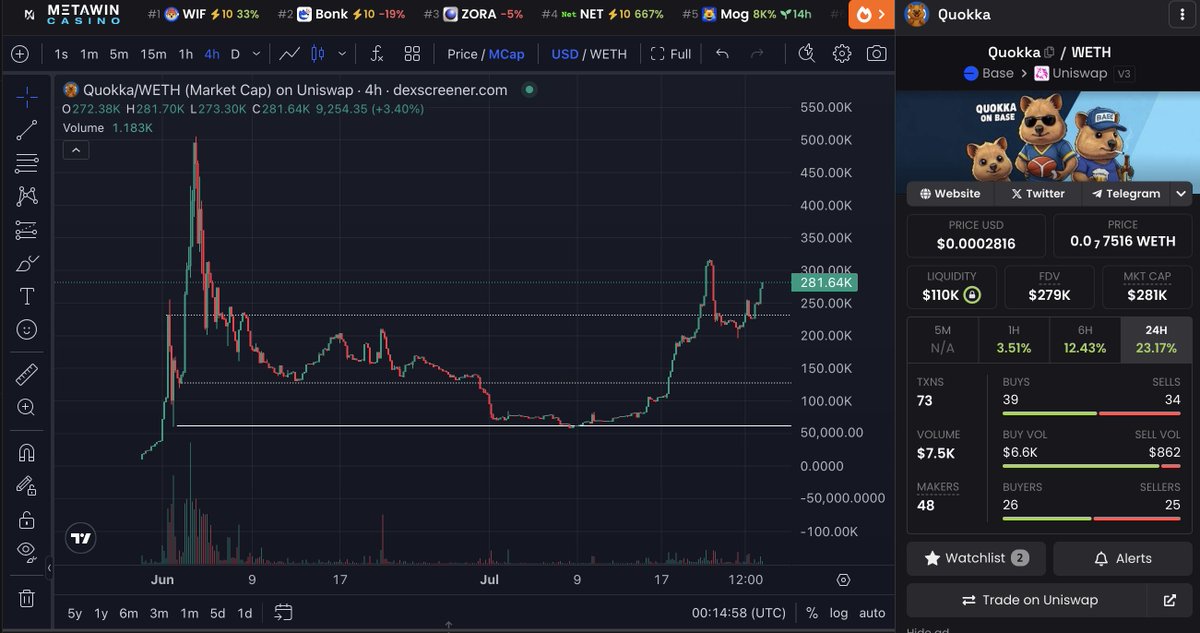Expand the drawing toolbar side arrow
Image resolution: width=1200 pixels, height=633 pixels.
coord(50,568)
